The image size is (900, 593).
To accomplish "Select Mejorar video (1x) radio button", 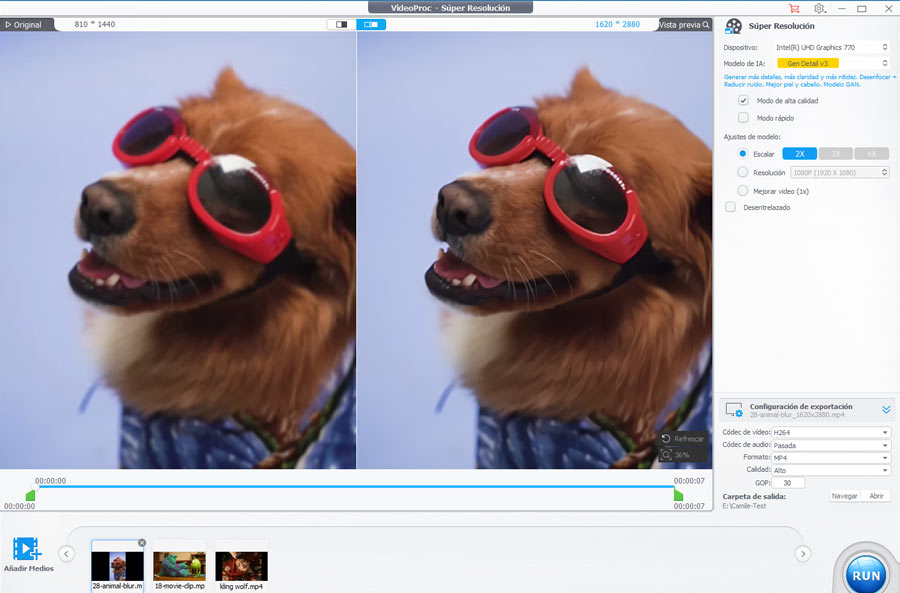I will point(743,191).
